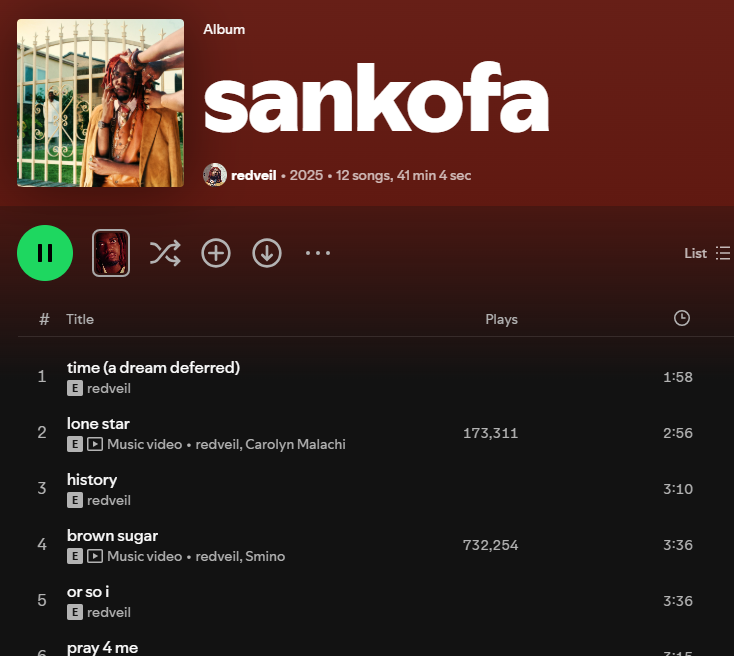The image size is (734, 656).
Task: Download the sankofa album
Action: 267,253
